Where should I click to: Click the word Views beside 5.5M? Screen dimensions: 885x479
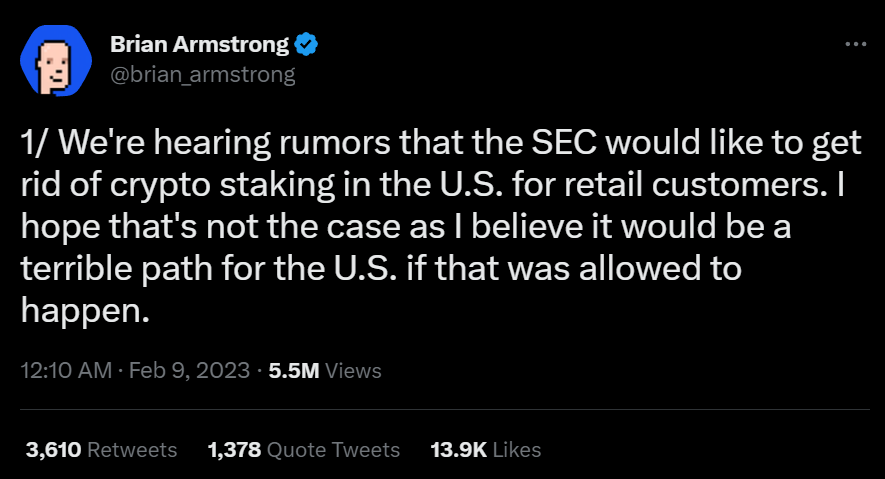[353, 371]
